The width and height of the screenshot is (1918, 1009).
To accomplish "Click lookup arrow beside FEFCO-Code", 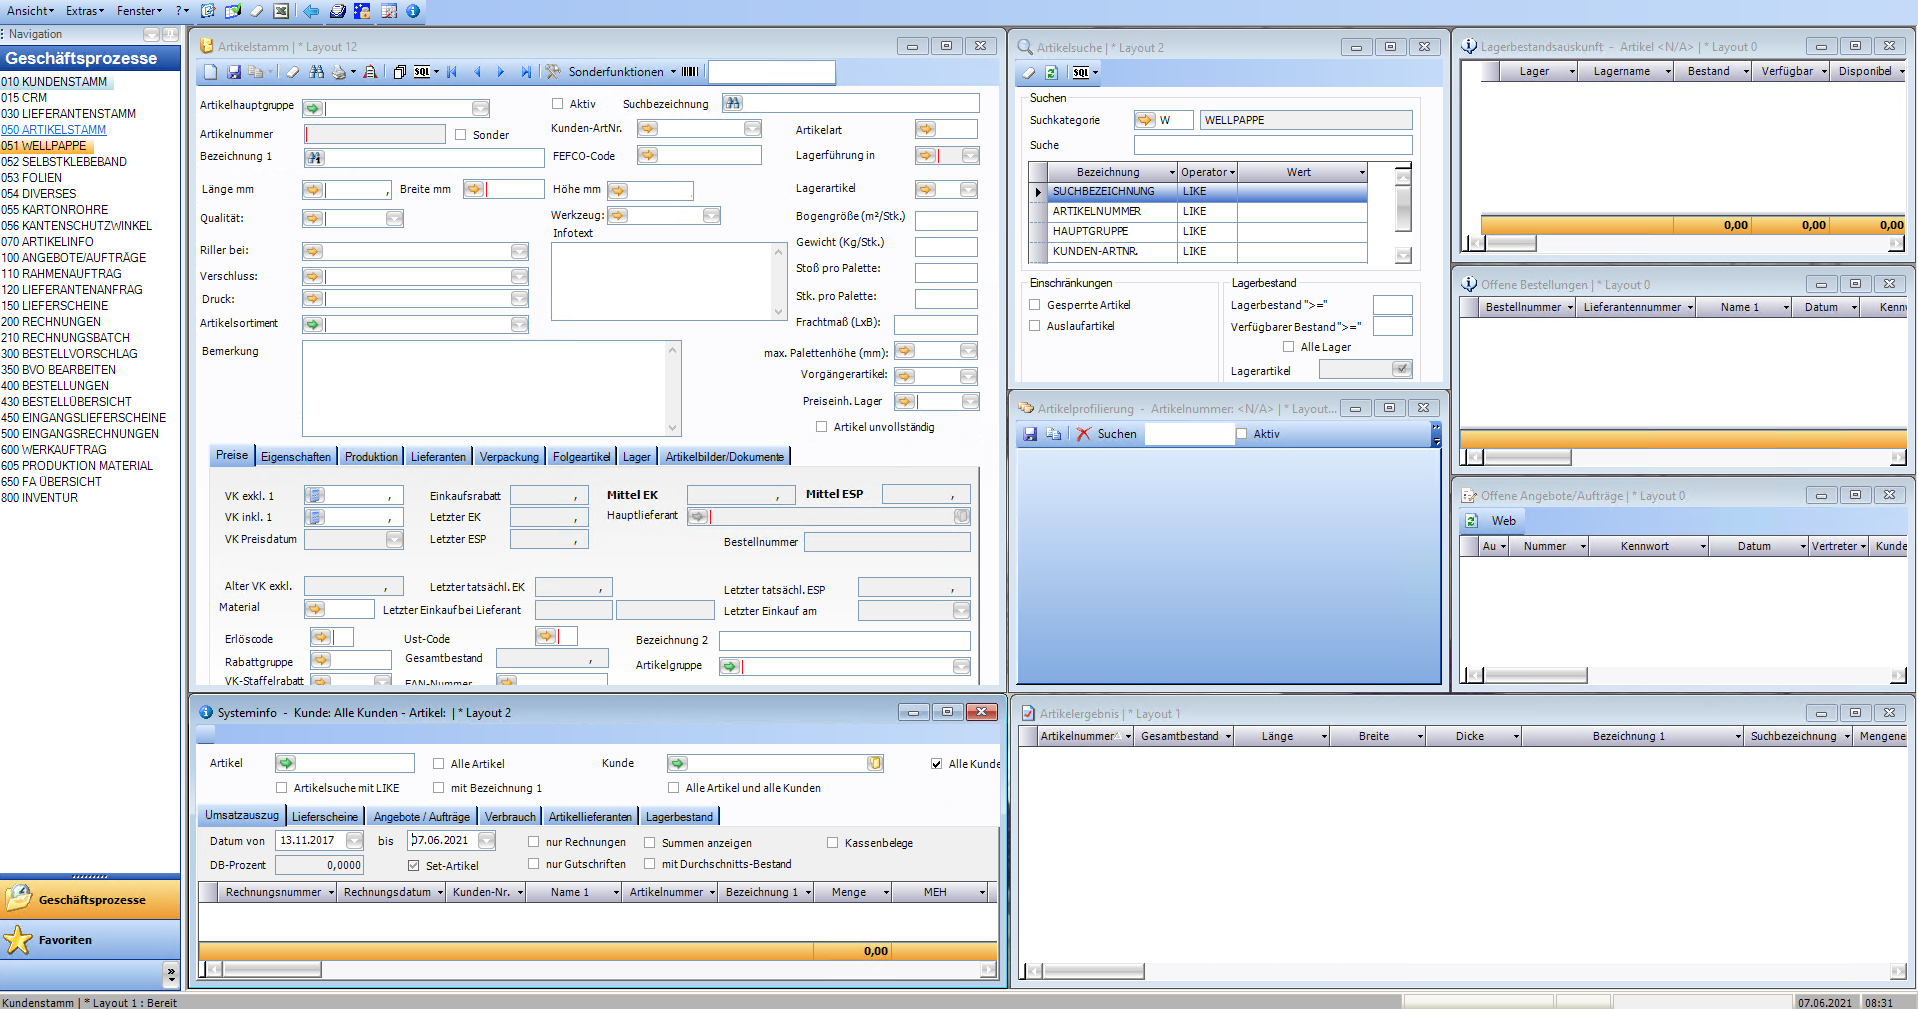I will (648, 155).
